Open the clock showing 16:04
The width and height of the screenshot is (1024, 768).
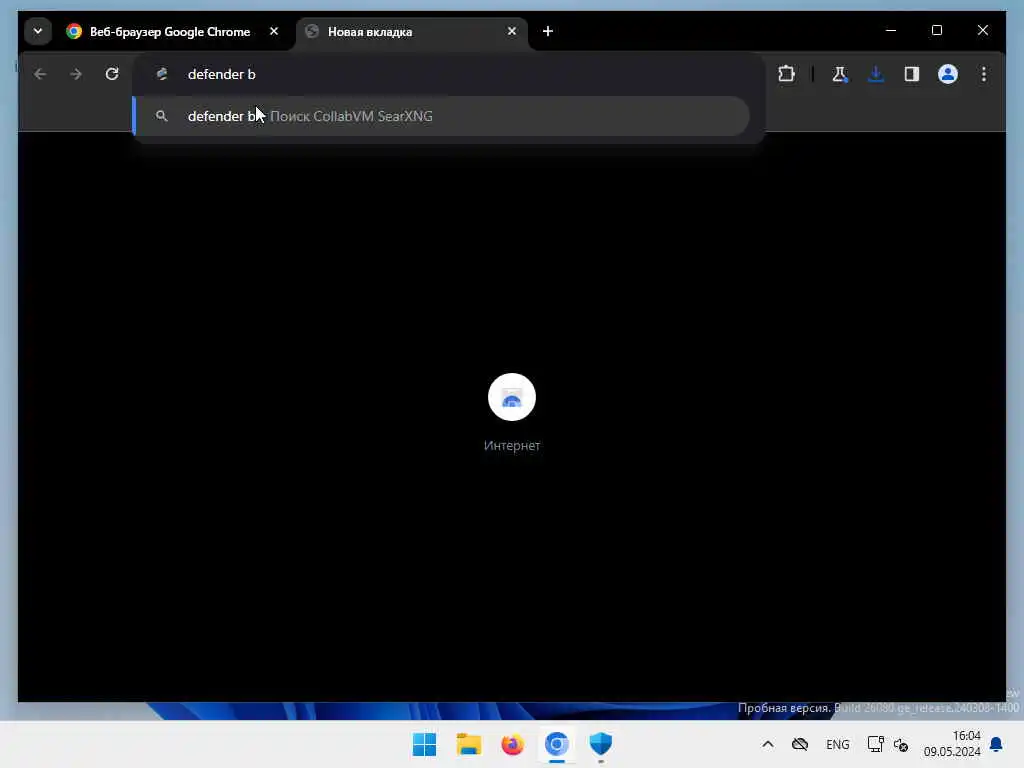pyautogui.click(x=952, y=744)
